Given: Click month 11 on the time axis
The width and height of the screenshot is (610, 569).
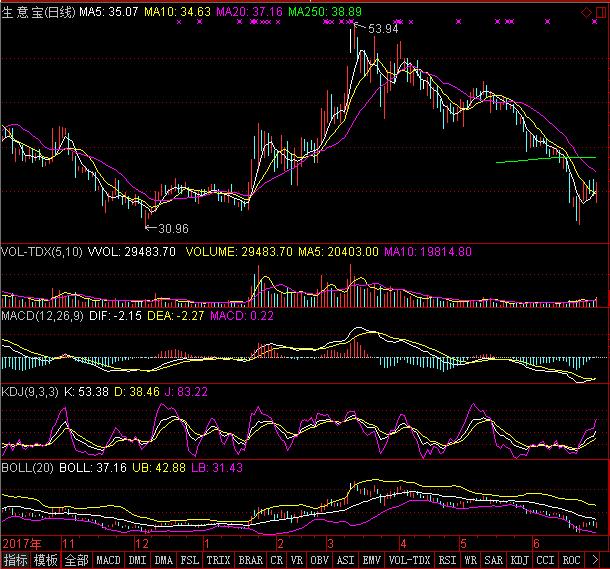Looking at the screenshot, I should pos(68,543).
